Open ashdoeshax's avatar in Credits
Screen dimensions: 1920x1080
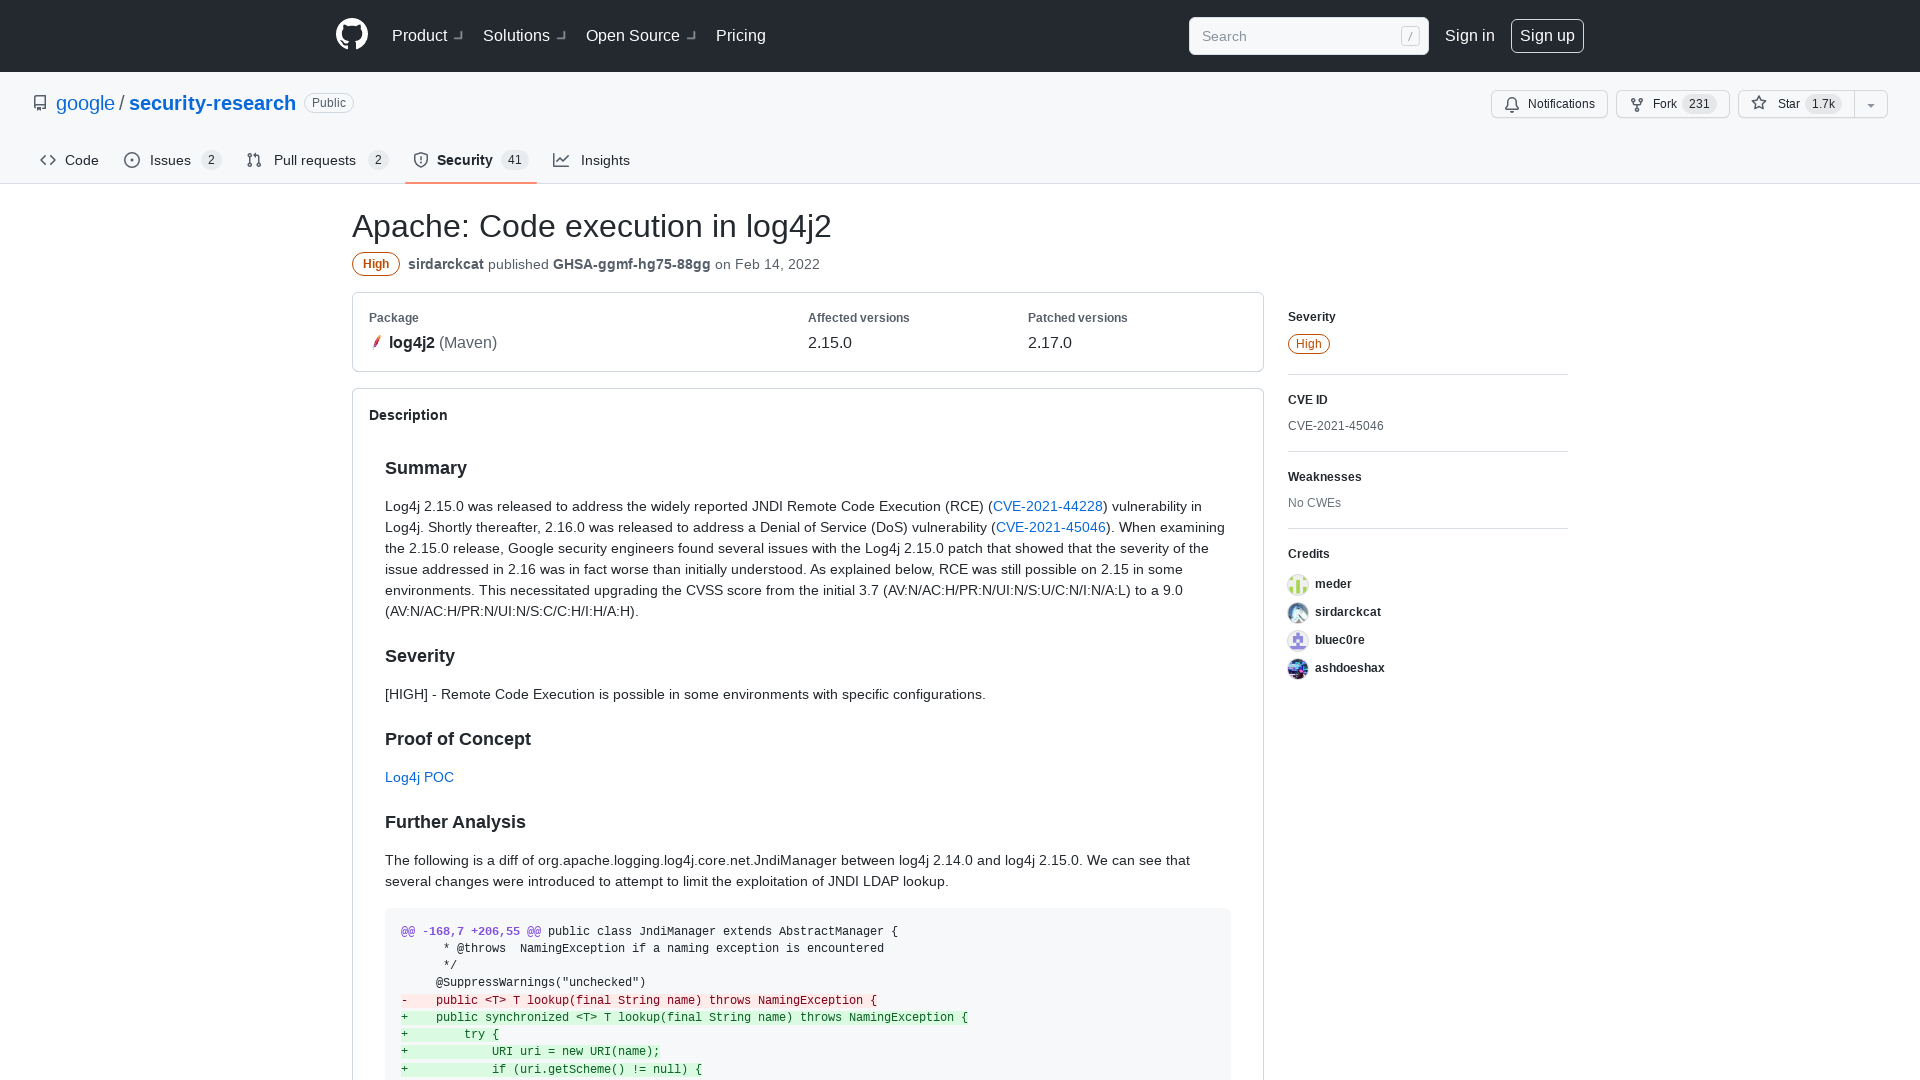pos(1298,668)
